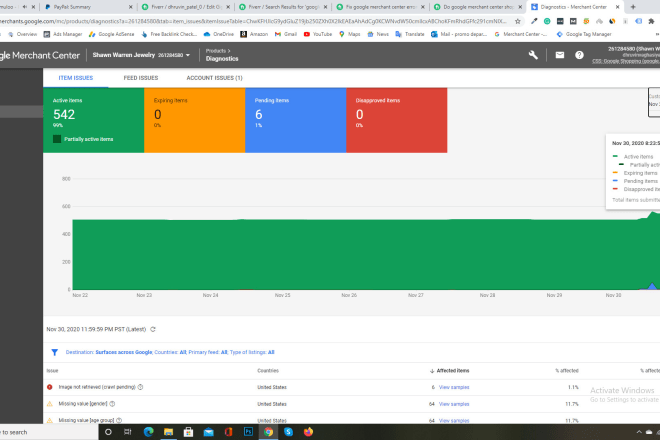Viewport: 660px width, 440px height.
Task: Open Amazon bookmark
Action: tap(254, 34)
